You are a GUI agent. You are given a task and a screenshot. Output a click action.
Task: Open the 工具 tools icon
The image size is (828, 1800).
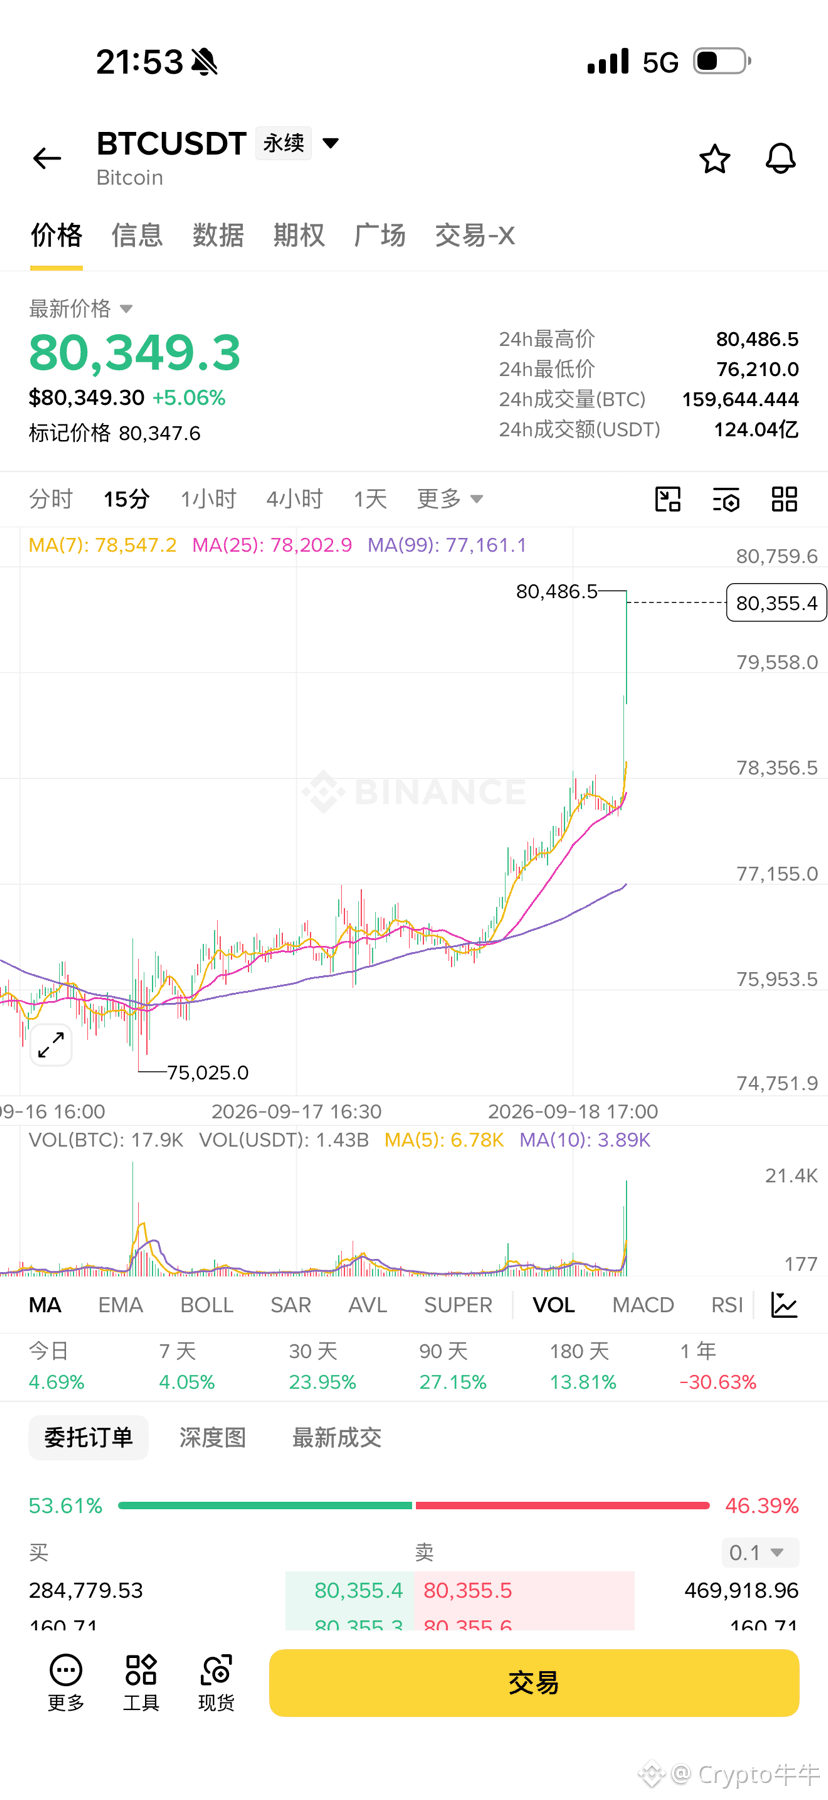pos(141,1682)
